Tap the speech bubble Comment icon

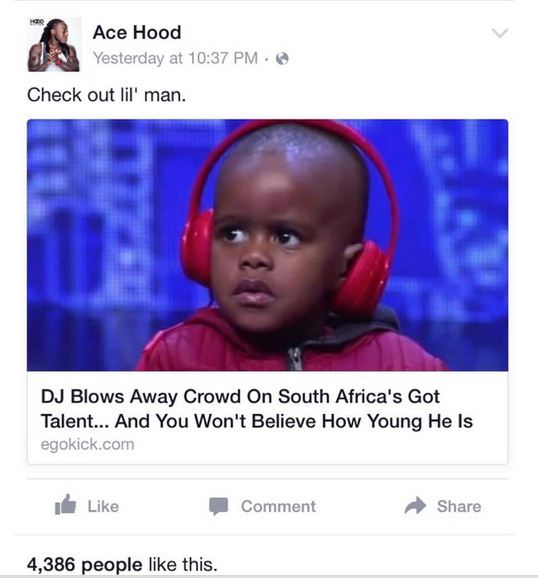[218, 506]
